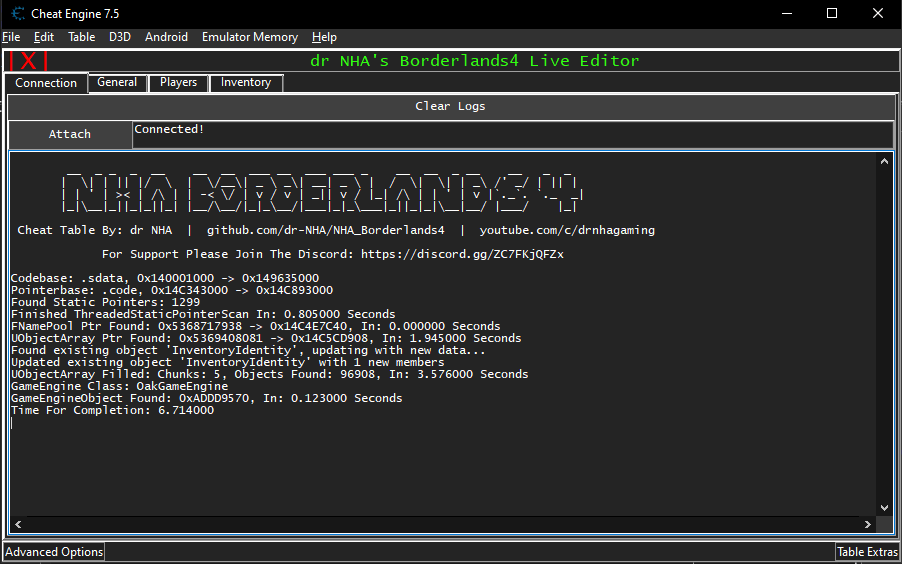Image resolution: width=902 pixels, height=564 pixels.
Task: Click the 'Found Static Pointers: 1299' log line
Action: click(x=105, y=302)
